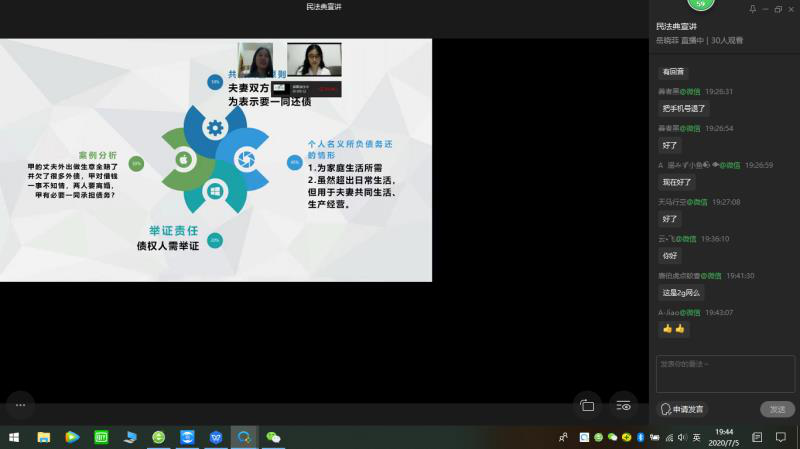Screen dimensions: 800x449
Task: Open the three-dot more options menu
Action: click(x=19, y=405)
